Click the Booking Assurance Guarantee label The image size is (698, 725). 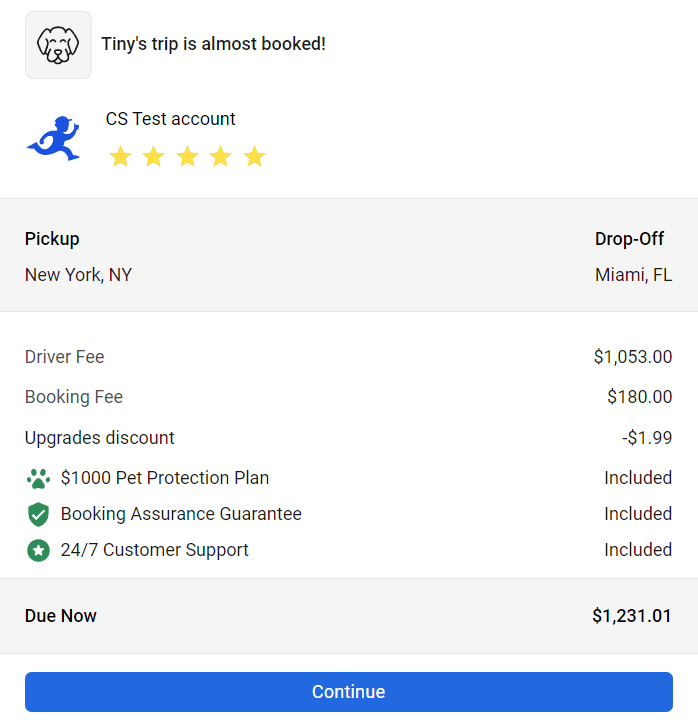coord(181,514)
